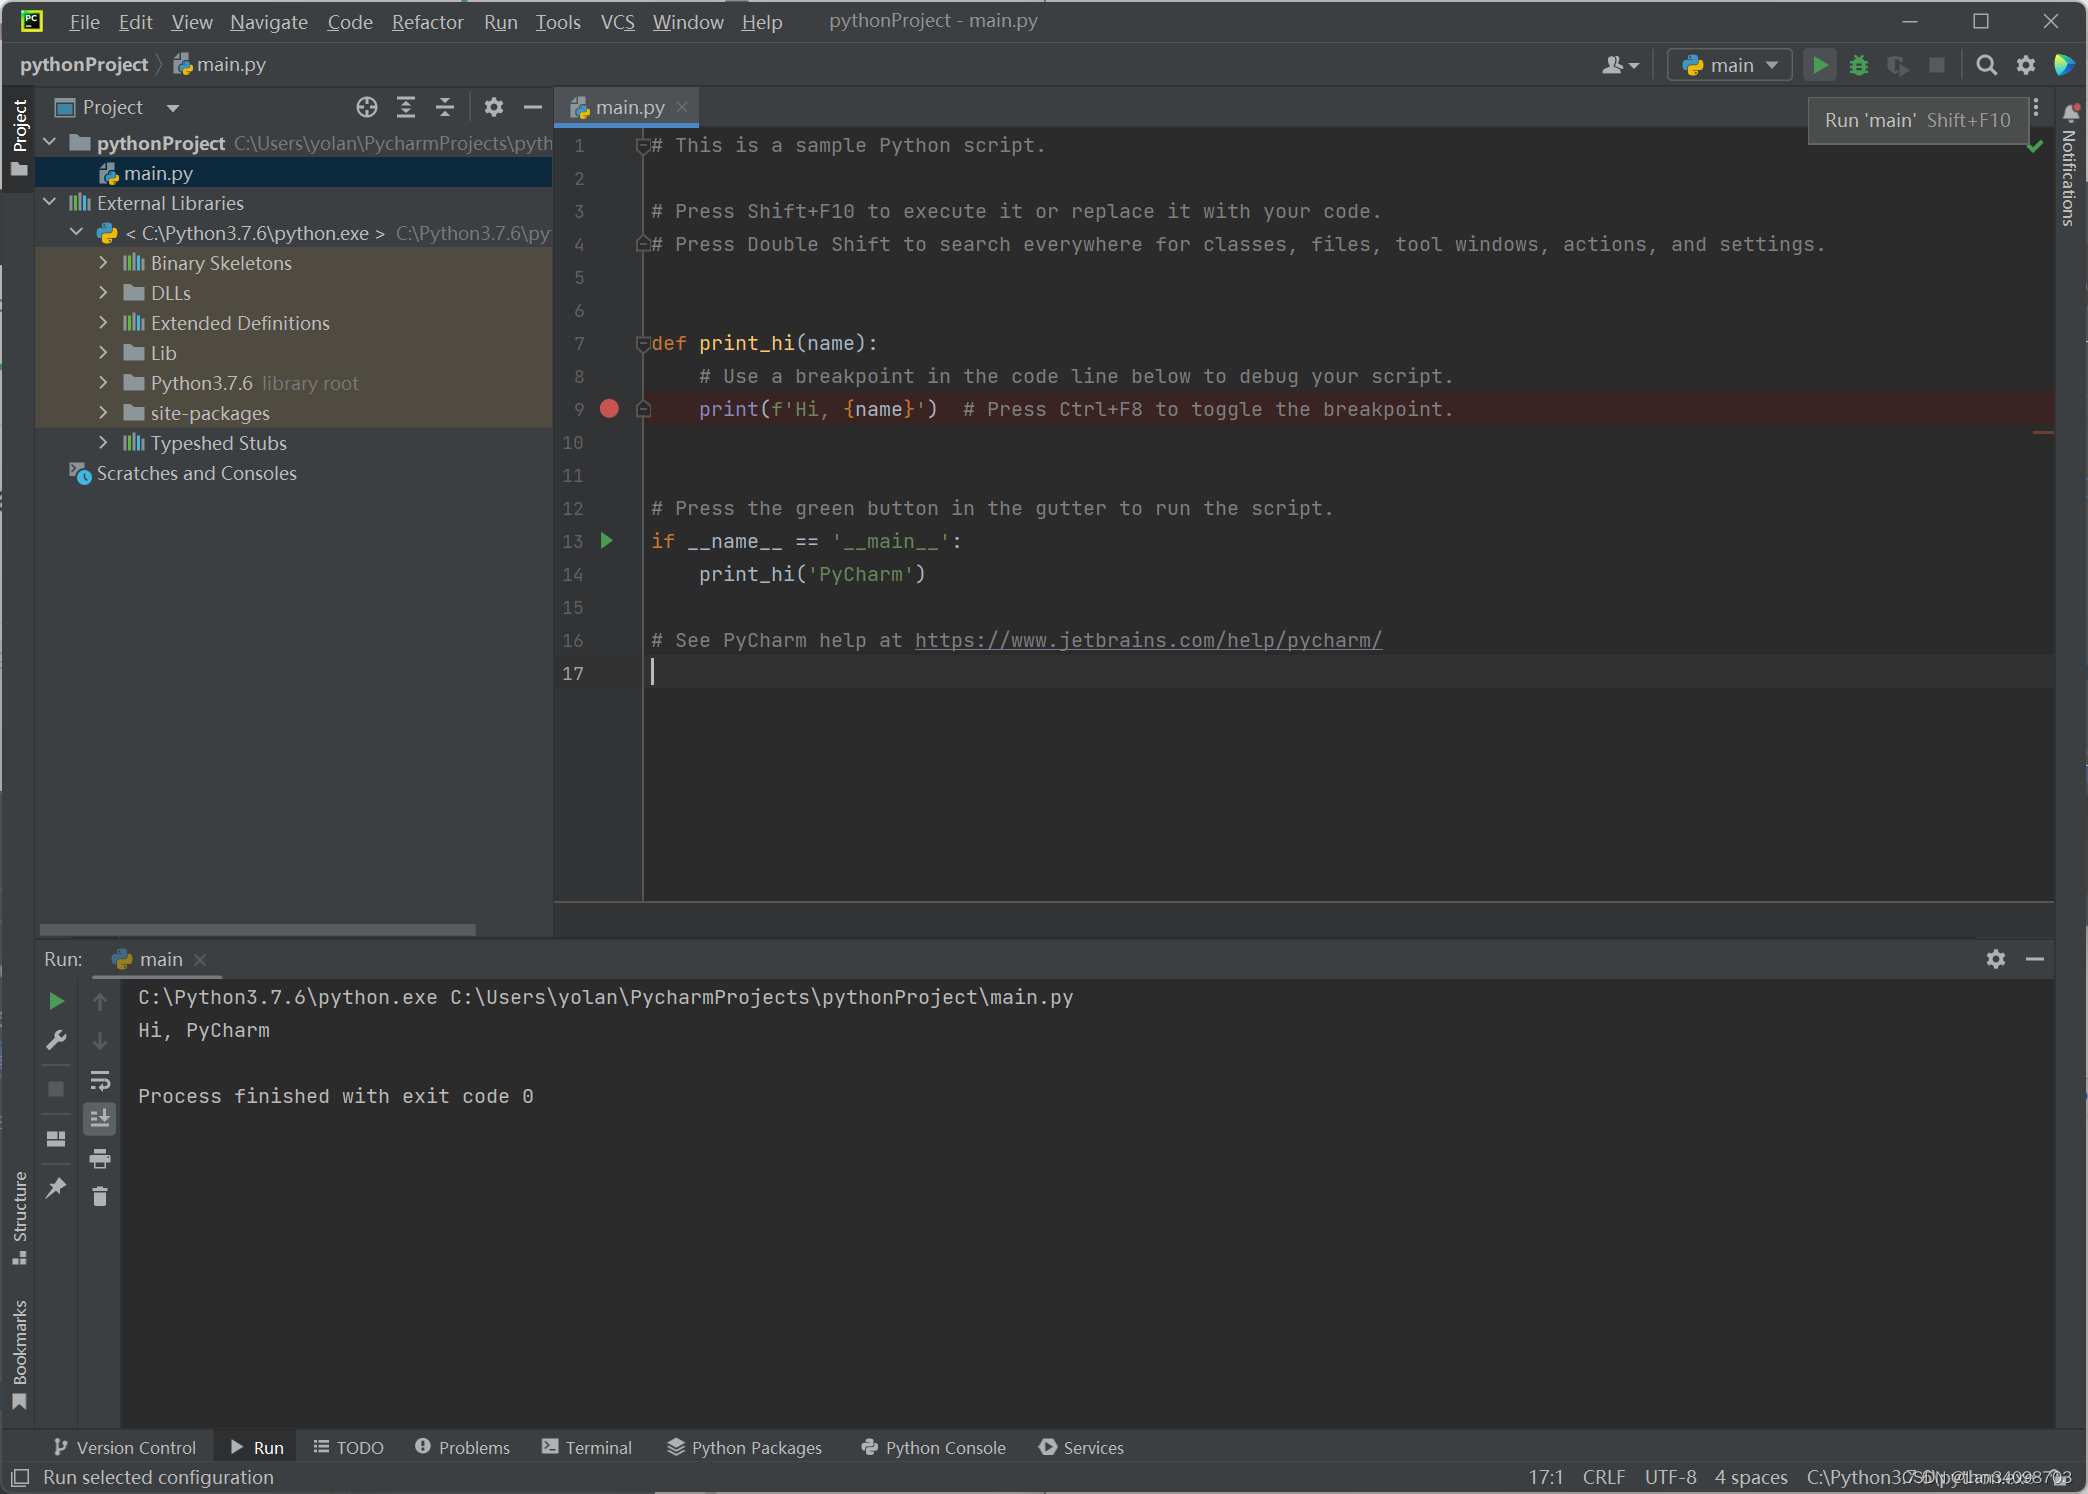Screen dimensions: 2088x1494
Task: Switch to the Terminal tool window tab
Action: [587, 1447]
